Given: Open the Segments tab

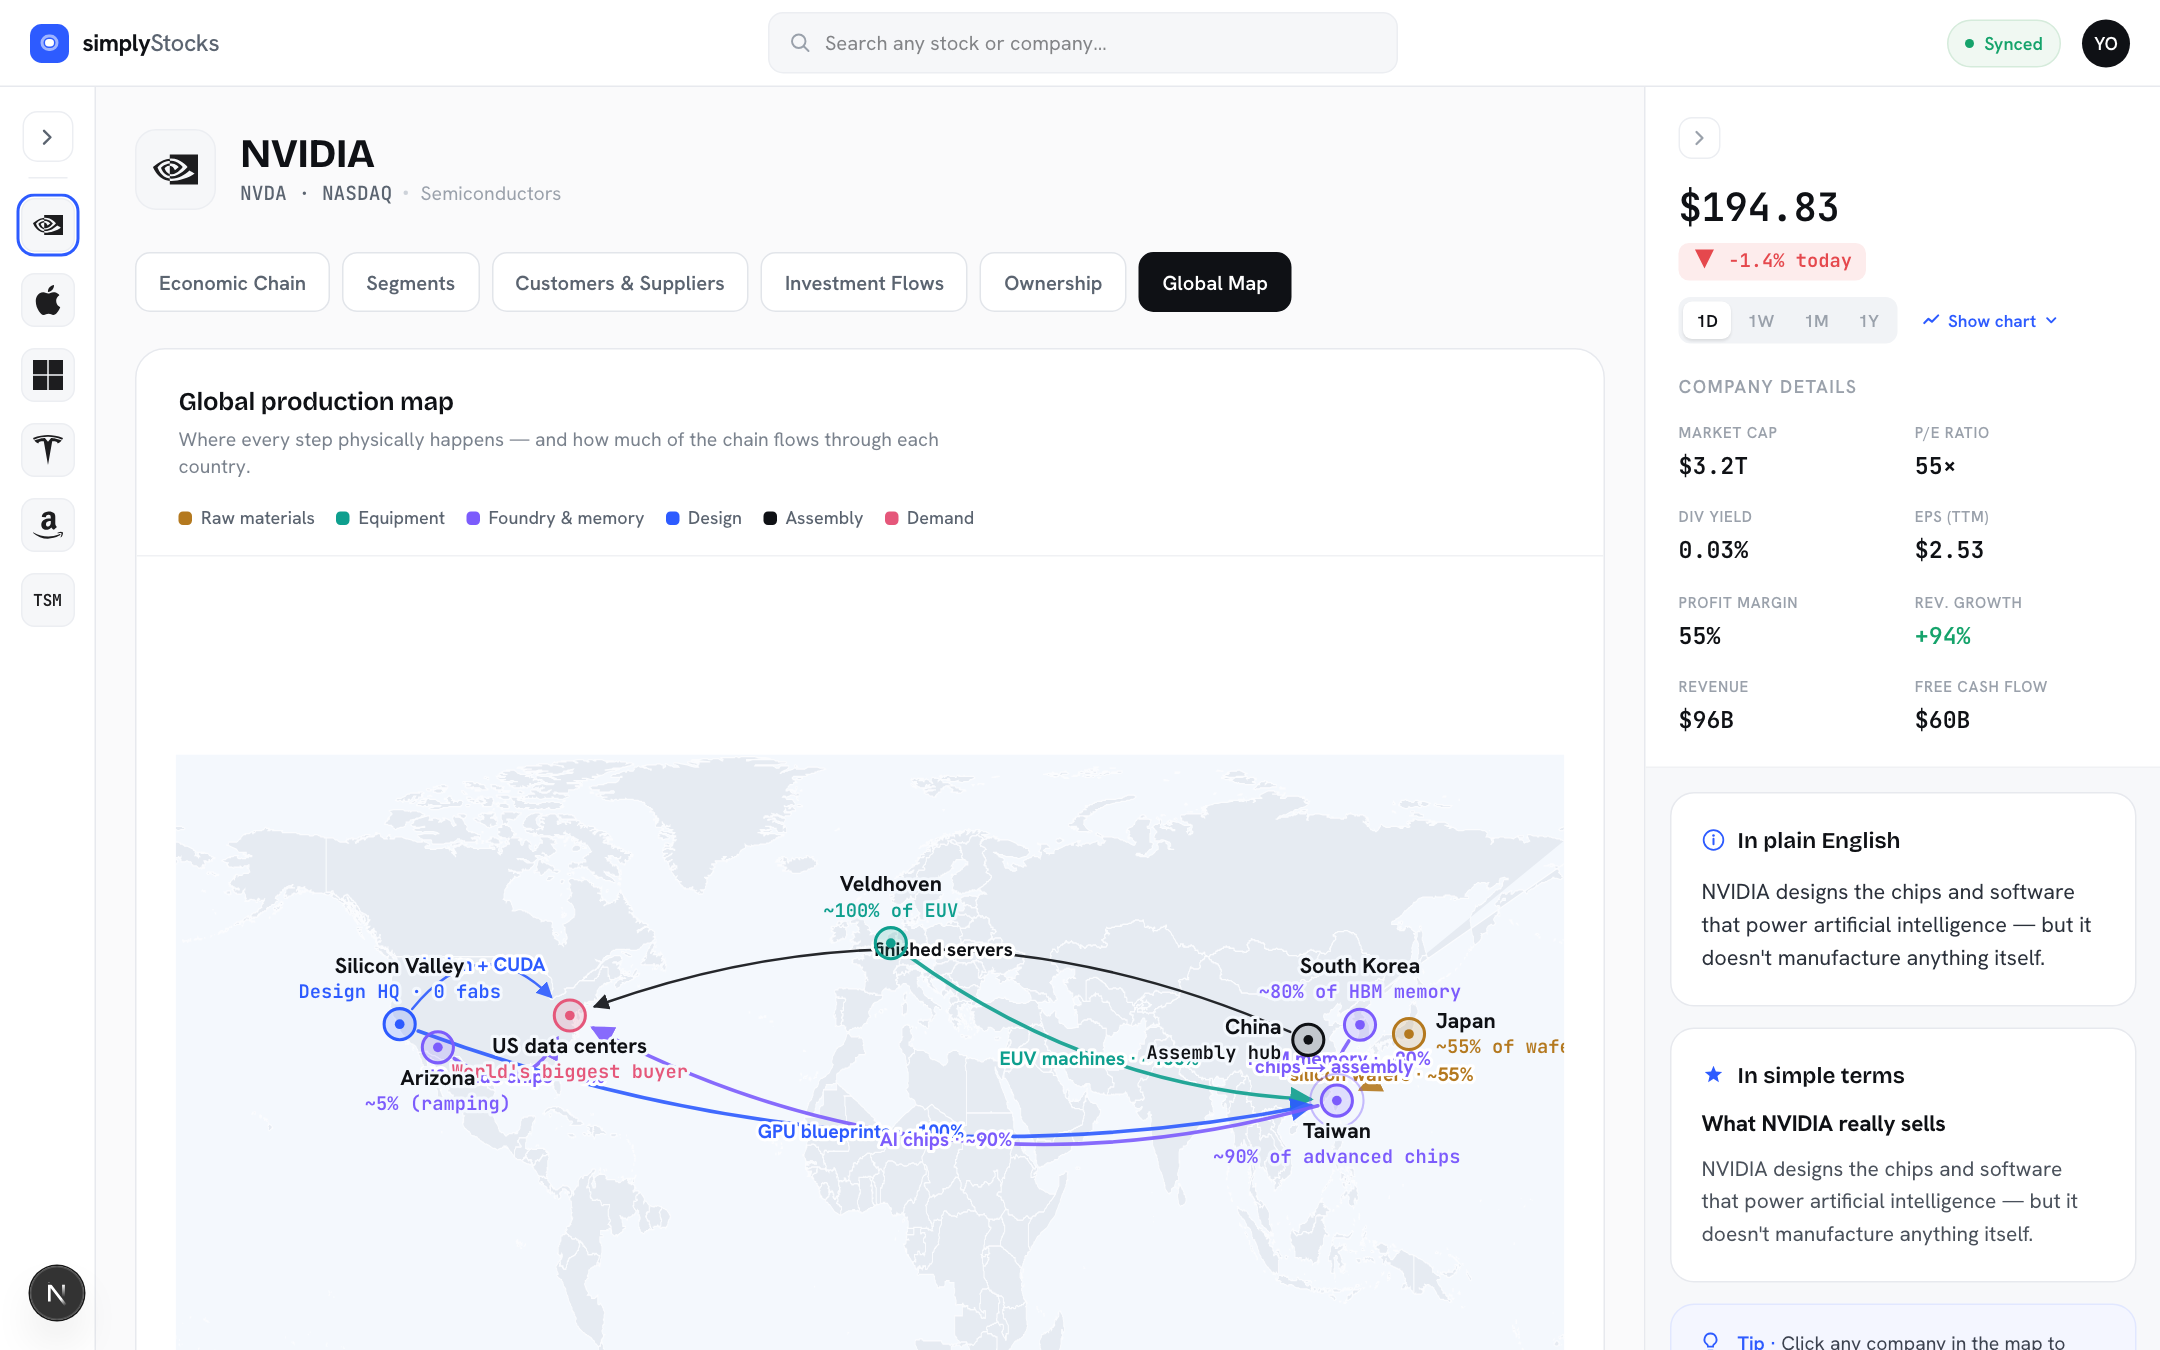Looking at the screenshot, I should pyautogui.click(x=410, y=283).
